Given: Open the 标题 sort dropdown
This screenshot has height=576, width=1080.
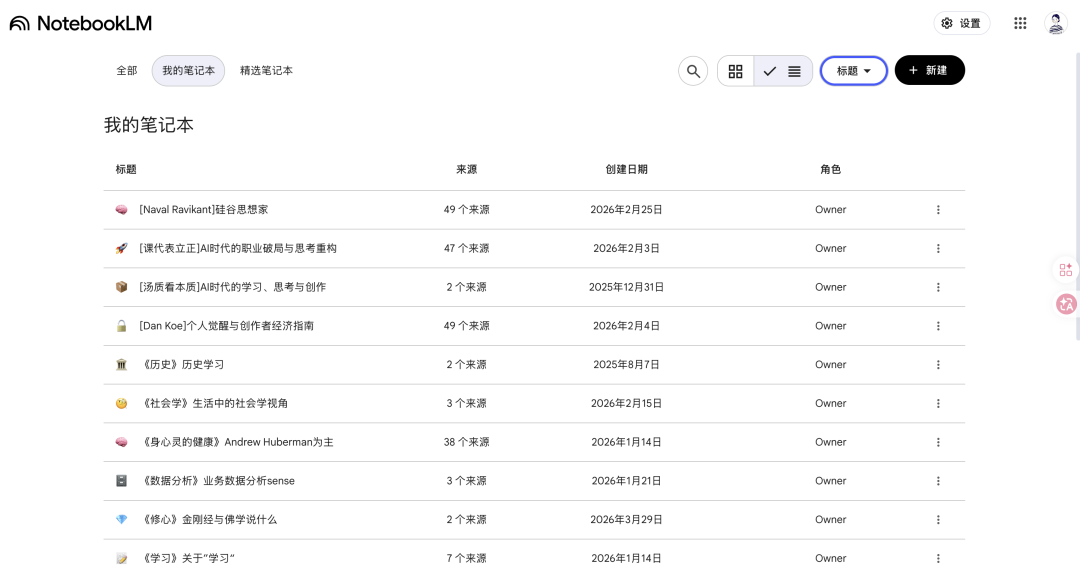Looking at the screenshot, I should pos(853,71).
